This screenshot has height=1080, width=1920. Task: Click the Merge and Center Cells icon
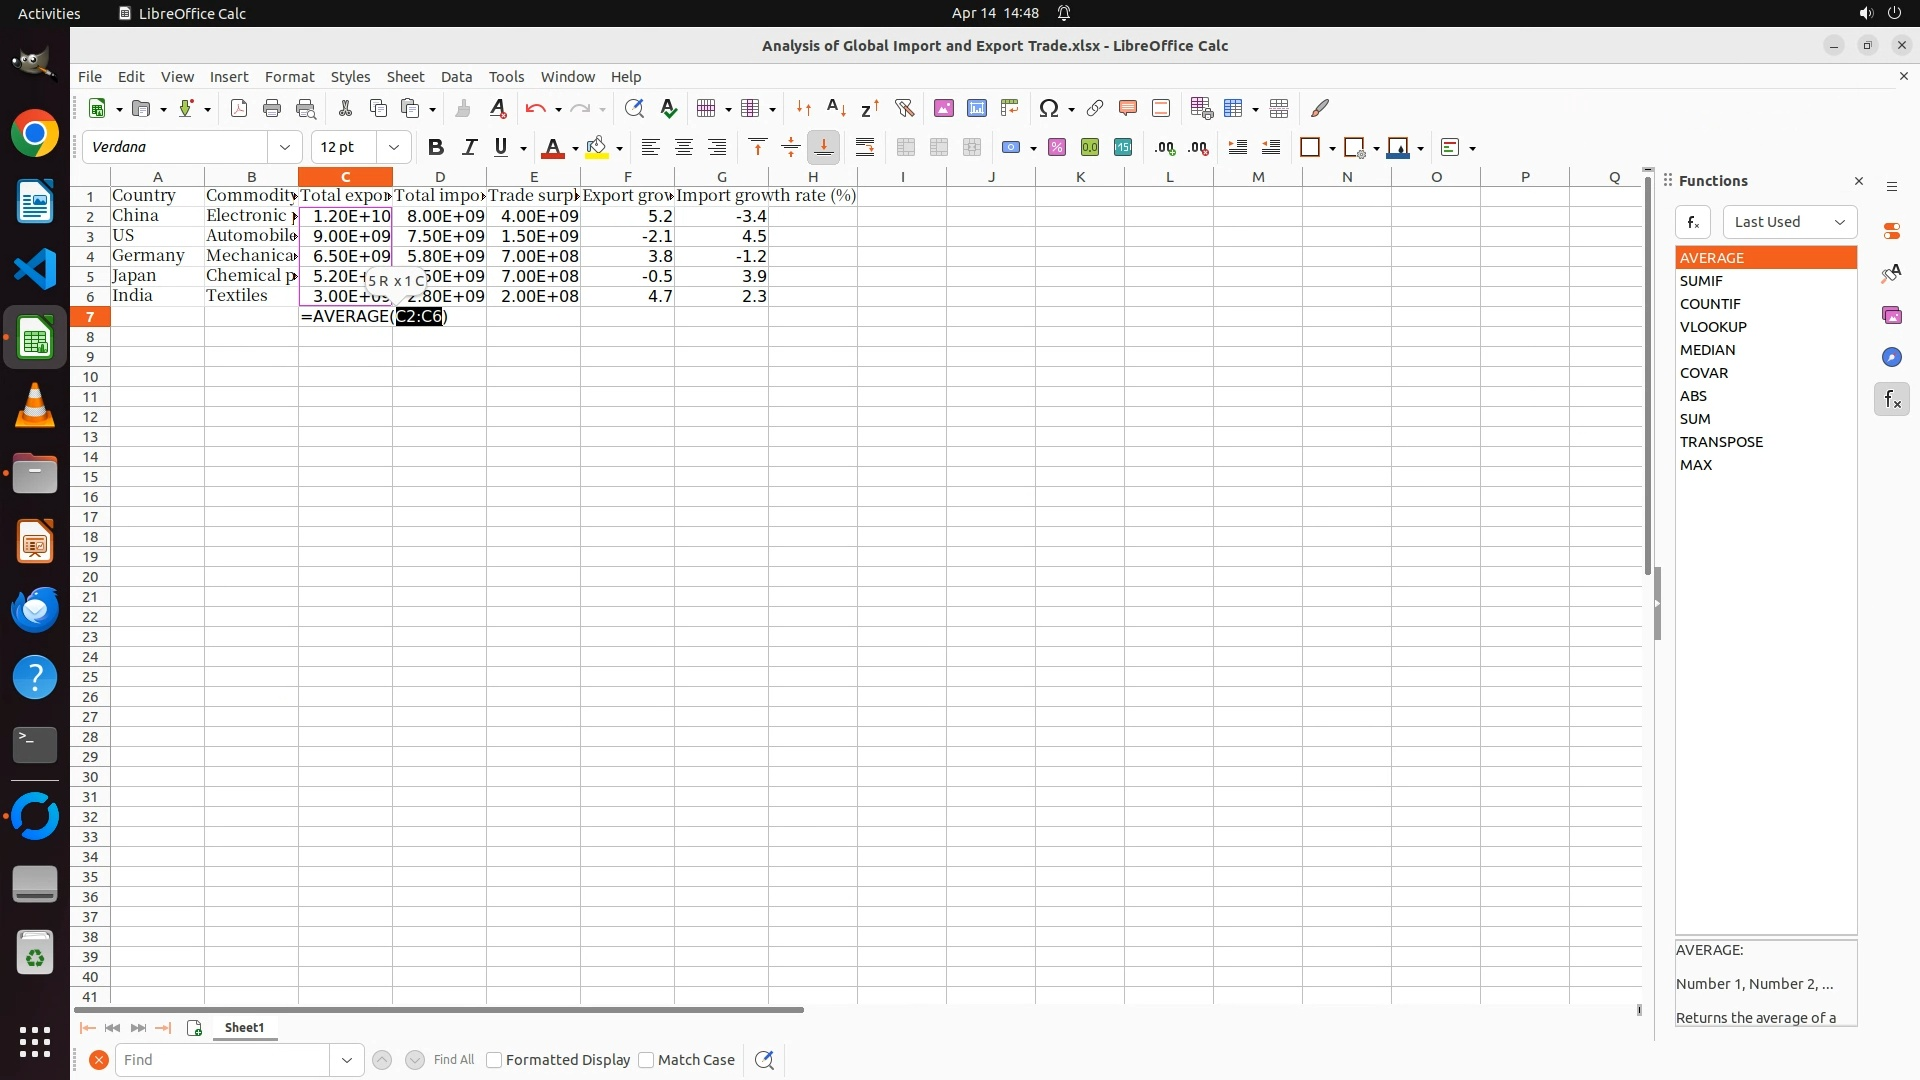905,147
